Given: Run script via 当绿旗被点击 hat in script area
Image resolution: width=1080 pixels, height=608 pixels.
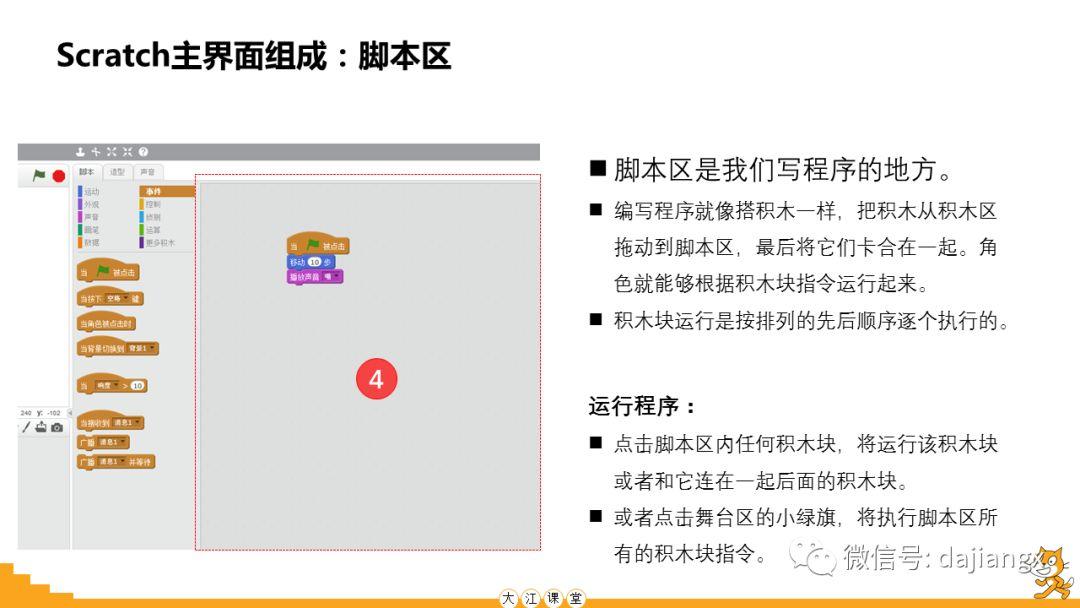Looking at the screenshot, I should (318, 244).
